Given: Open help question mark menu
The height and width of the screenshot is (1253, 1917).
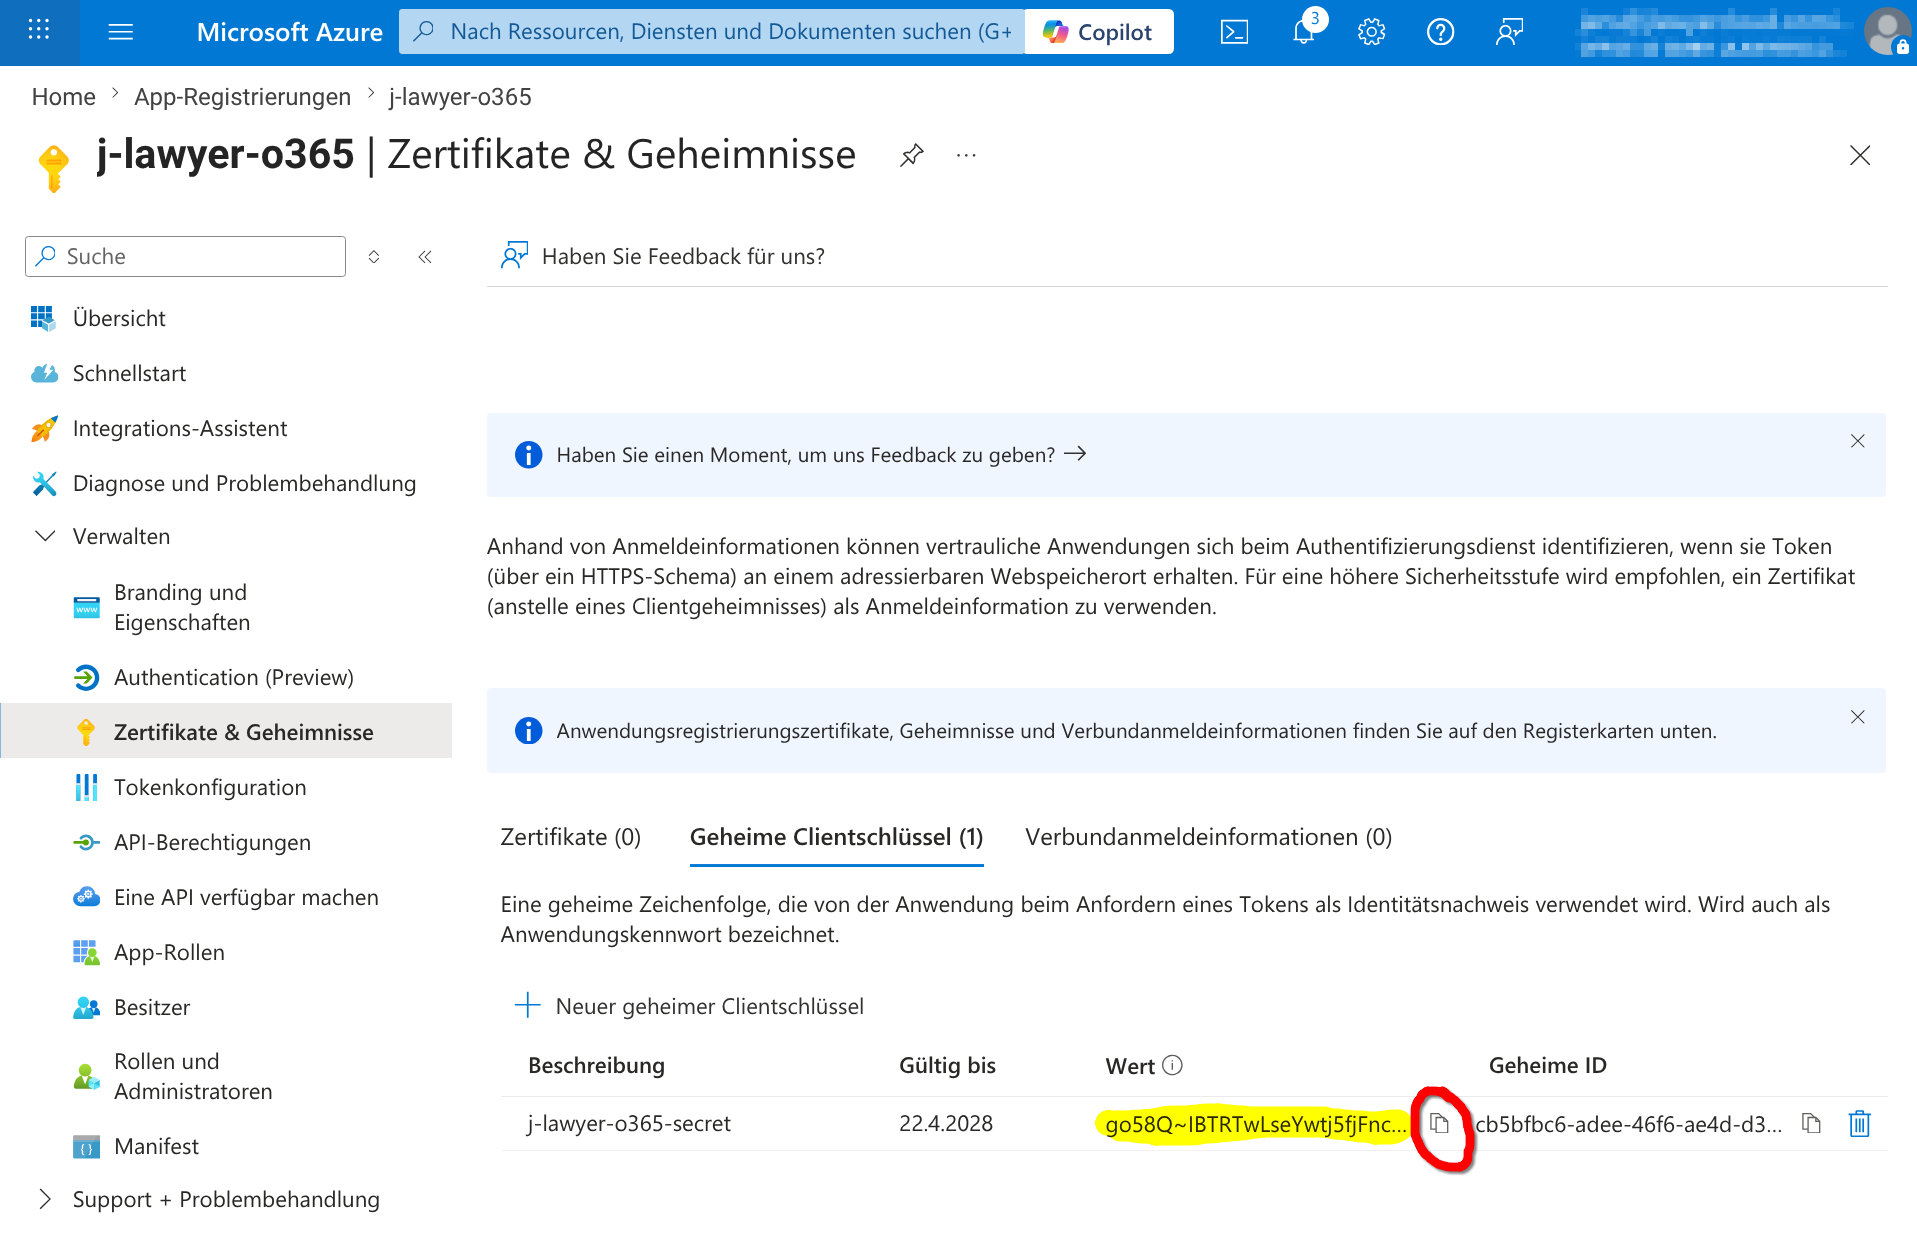Looking at the screenshot, I should (x=1440, y=32).
